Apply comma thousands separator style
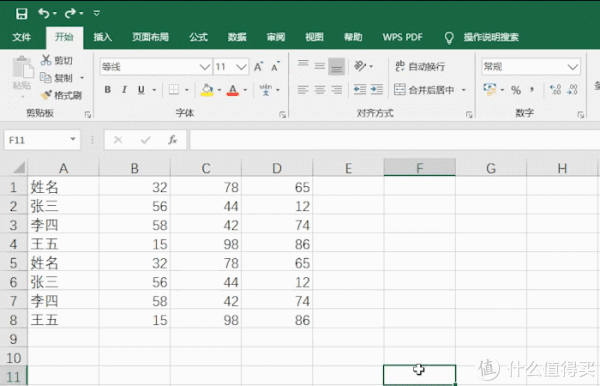The height and width of the screenshot is (386, 600). (532, 90)
